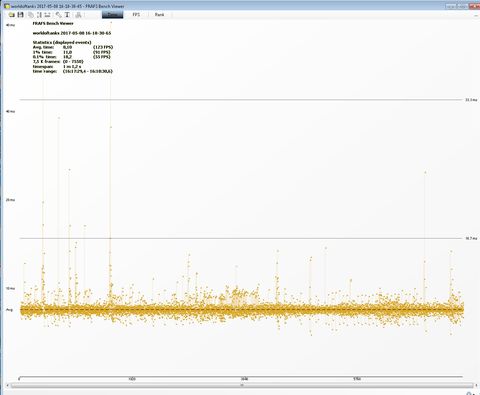Click the save floppy disk icon
The image size is (480, 395).
click(20, 15)
